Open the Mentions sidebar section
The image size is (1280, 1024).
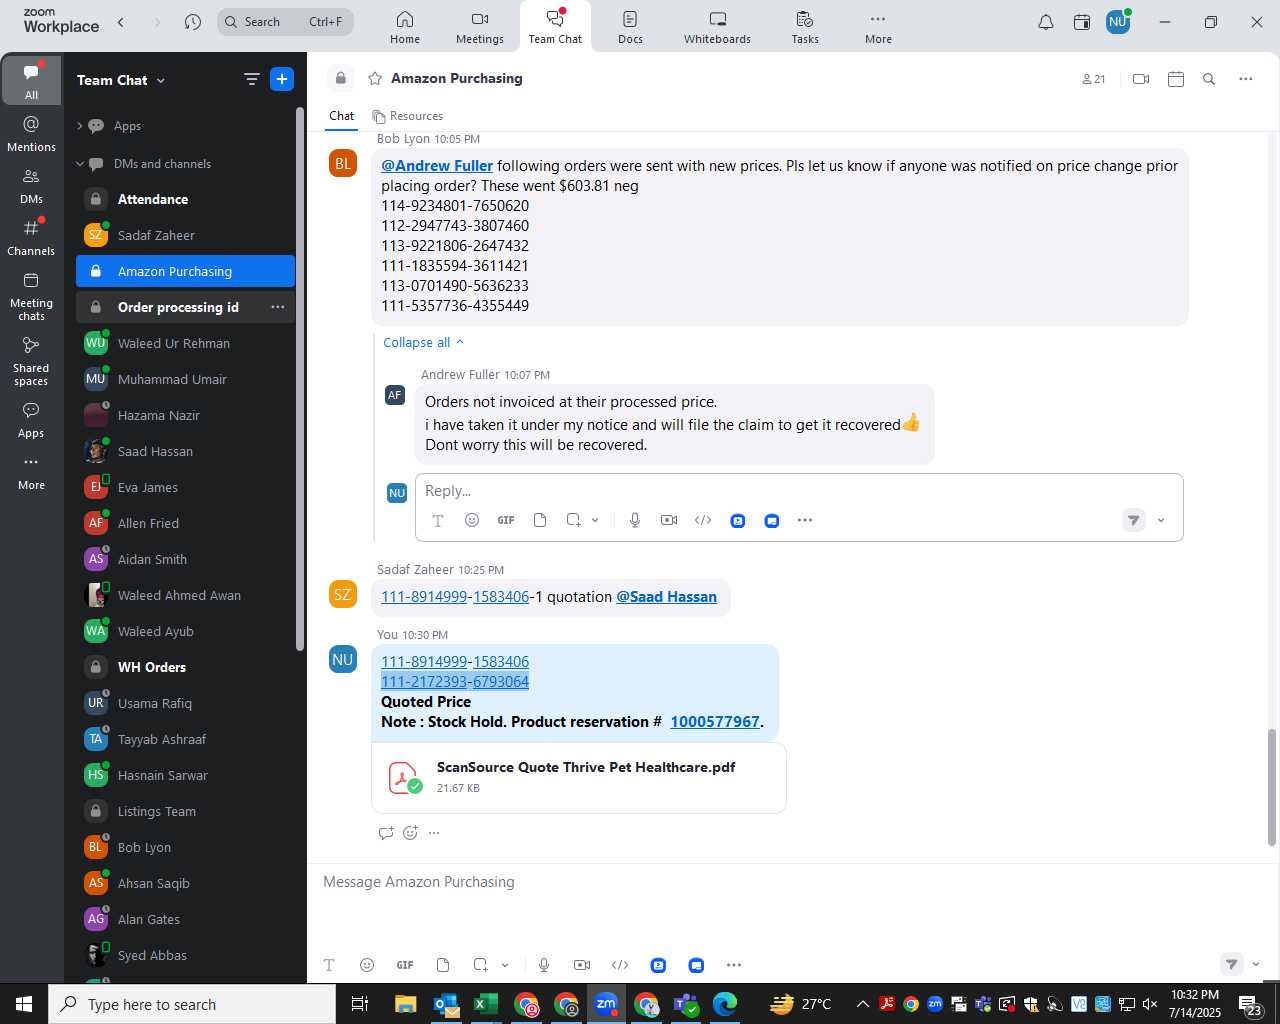pos(31,133)
